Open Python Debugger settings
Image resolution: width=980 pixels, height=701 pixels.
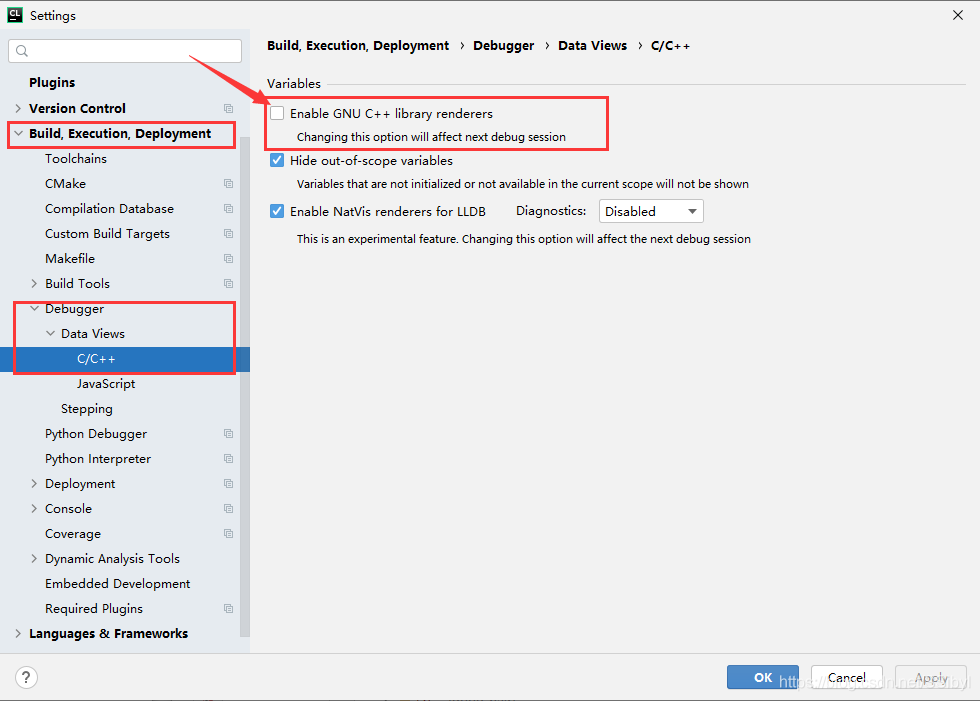[x=96, y=434]
